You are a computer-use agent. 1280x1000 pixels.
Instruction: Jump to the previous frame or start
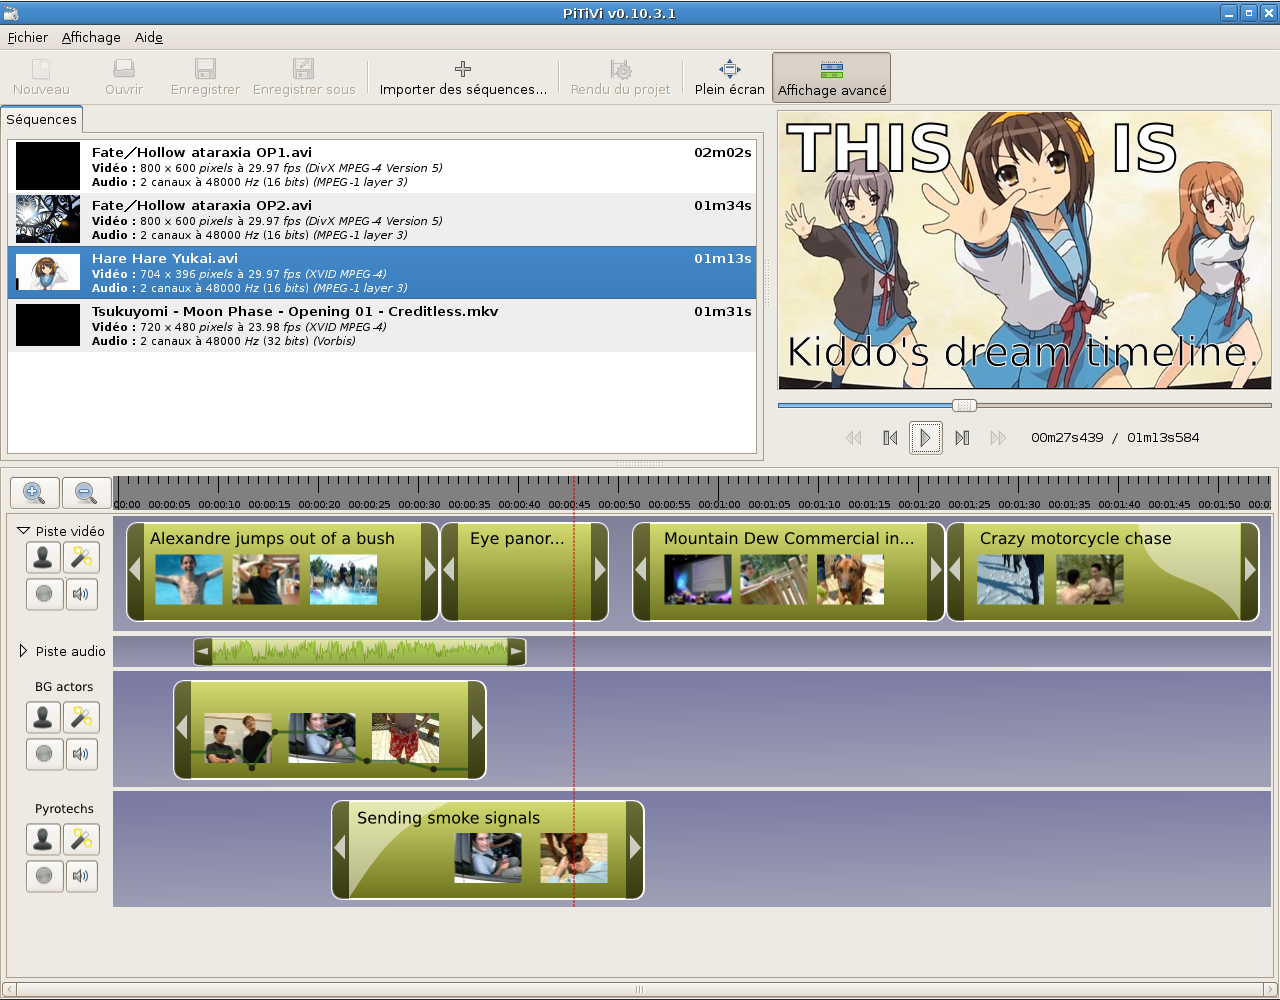point(890,438)
